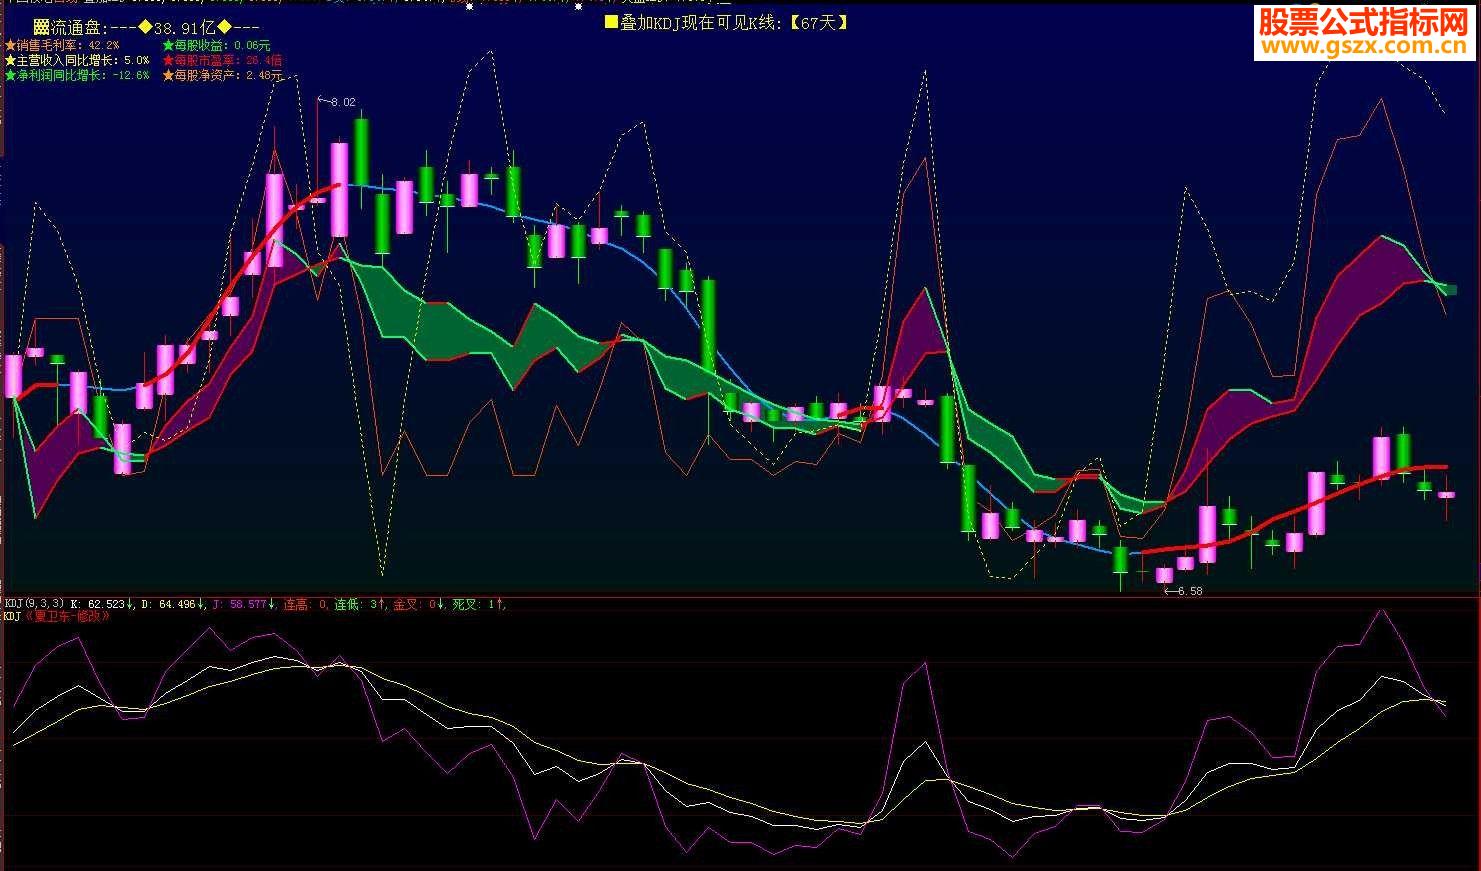Screen dimensions: 1481x871
Task: Click the orange star beside 销售毛利率
Action: 11,46
